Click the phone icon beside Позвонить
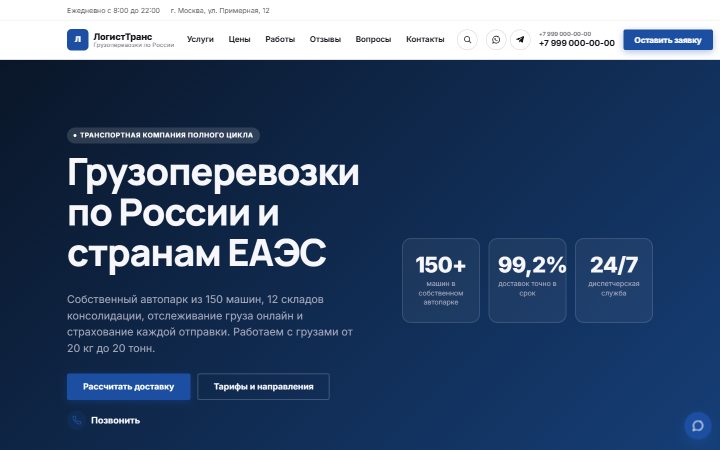This screenshot has height=450, width=720. 77,420
